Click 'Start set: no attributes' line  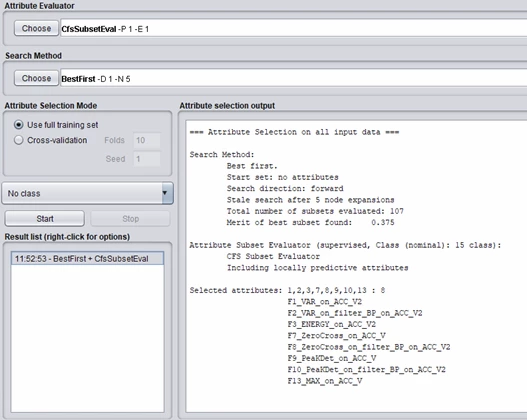coord(282,177)
